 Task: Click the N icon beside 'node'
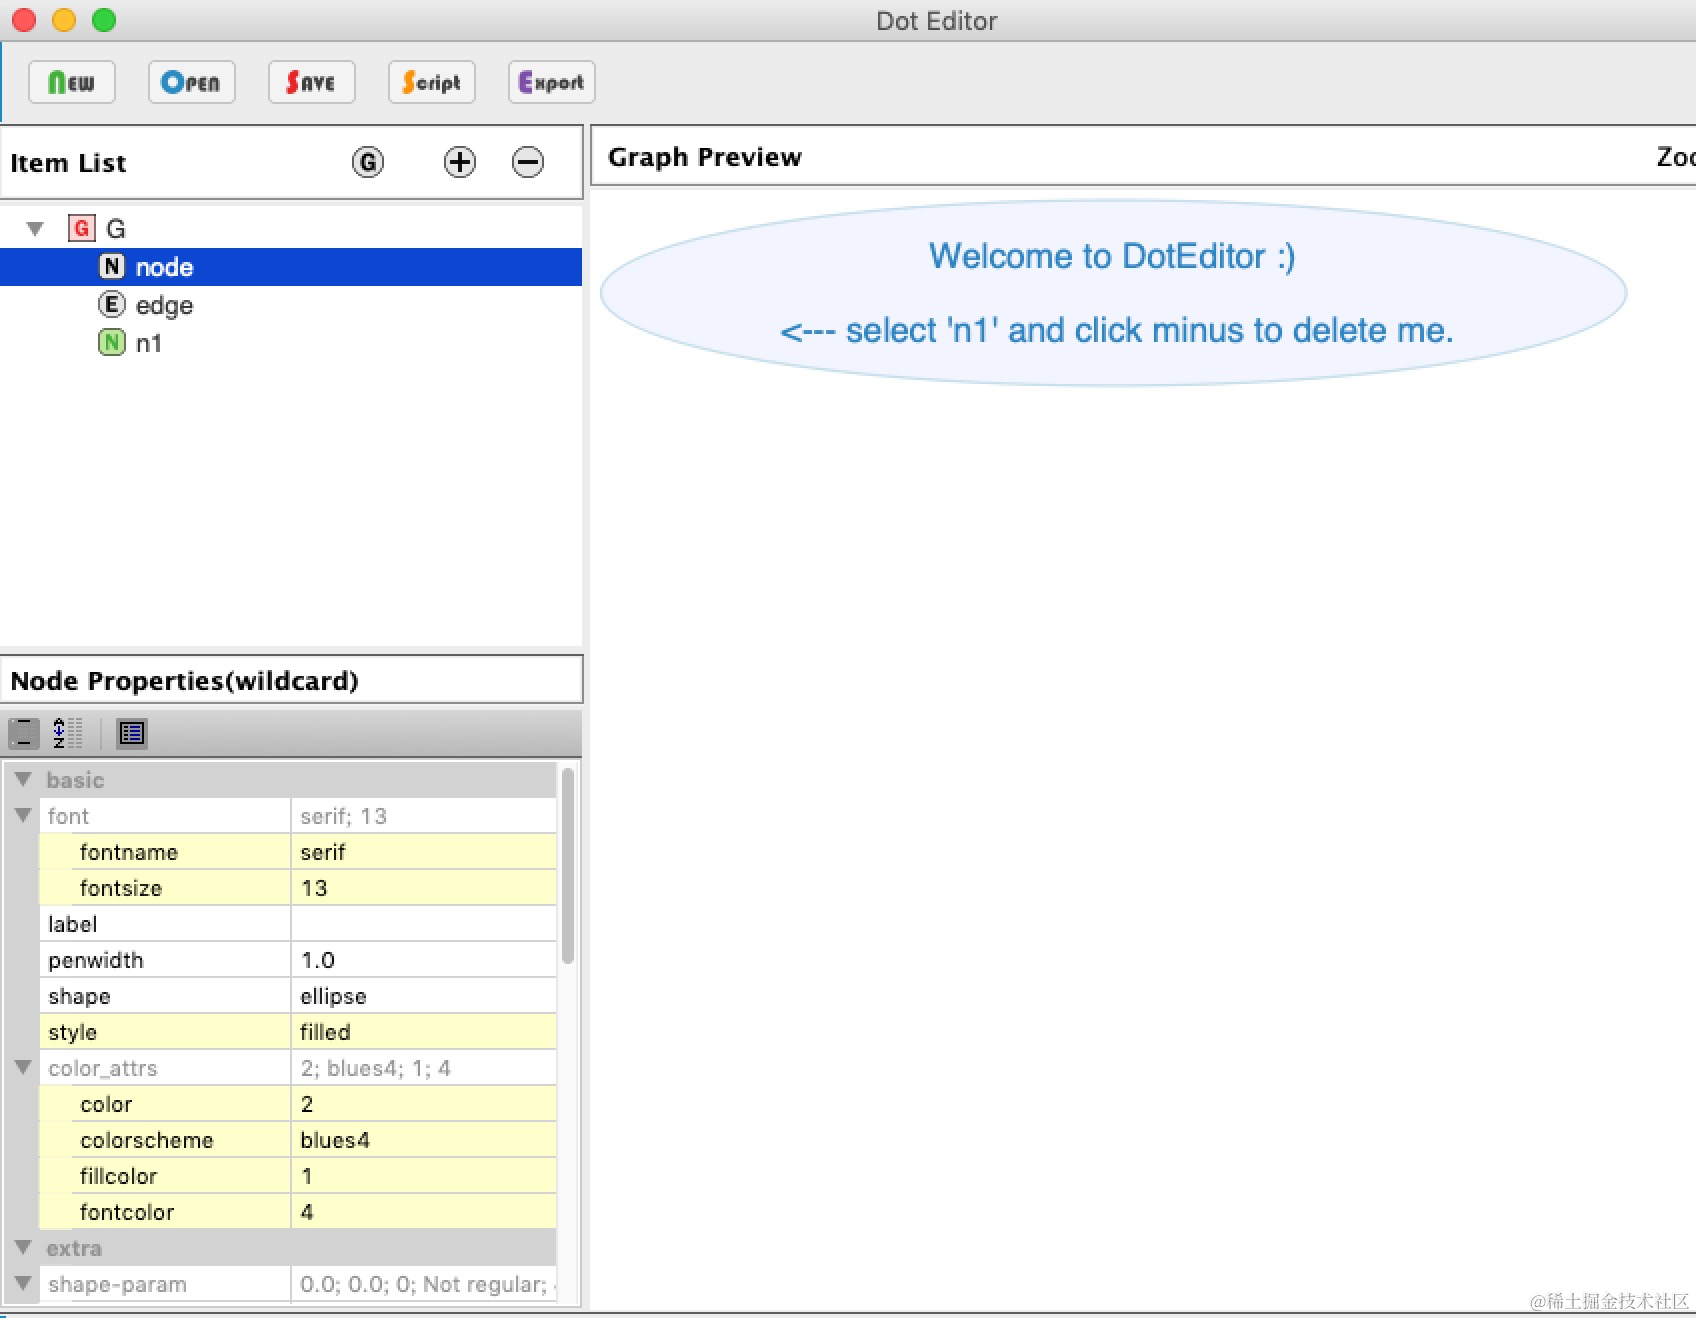(112, 267)
